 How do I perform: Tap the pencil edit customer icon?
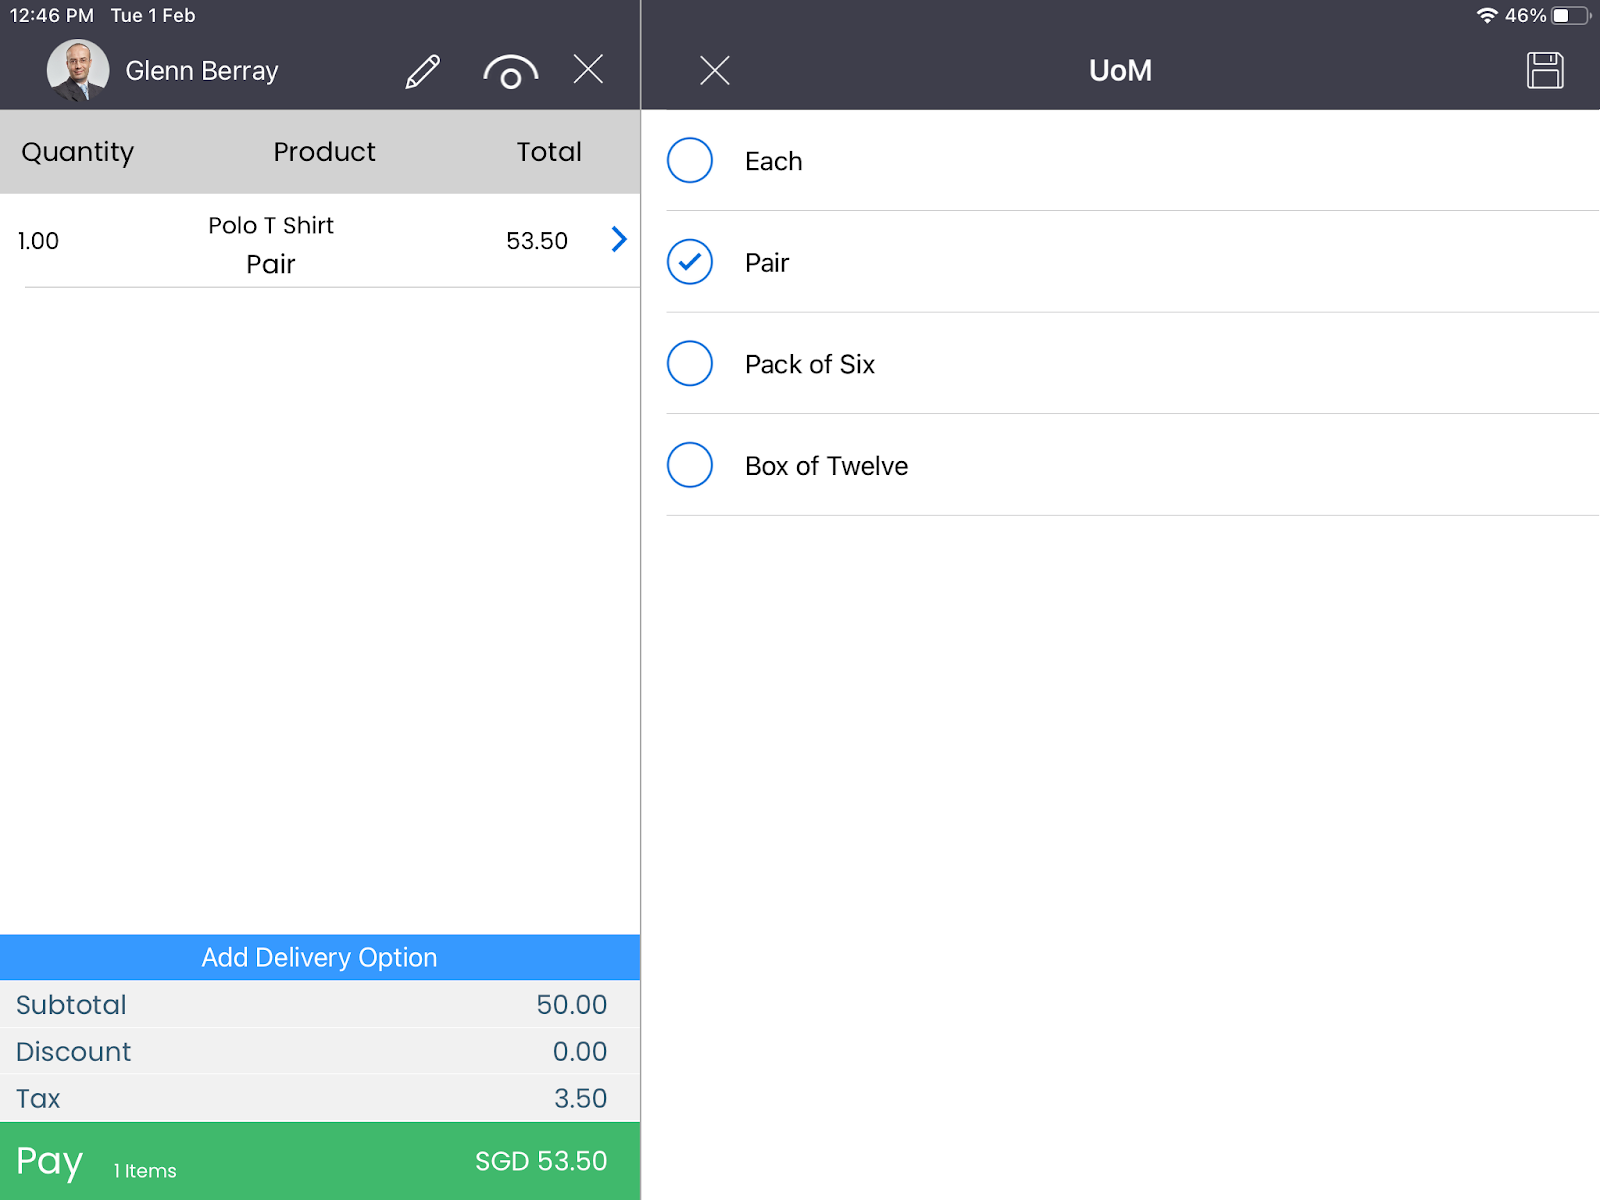click(422, 71)
